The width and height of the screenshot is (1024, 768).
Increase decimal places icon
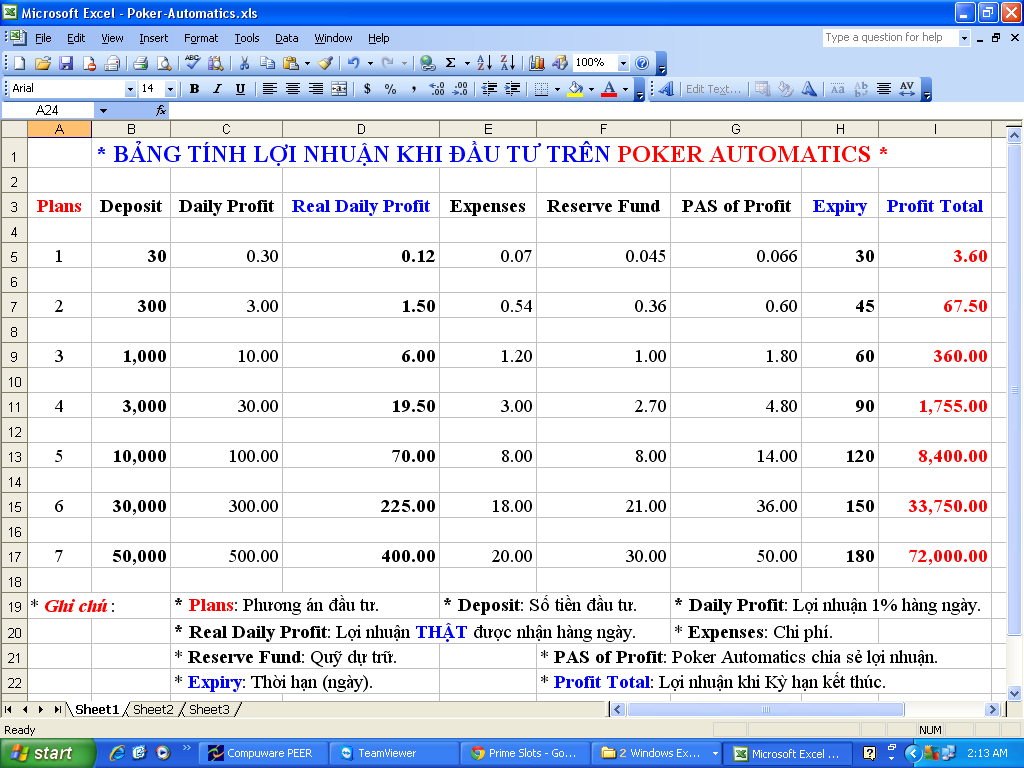point(437,89)
